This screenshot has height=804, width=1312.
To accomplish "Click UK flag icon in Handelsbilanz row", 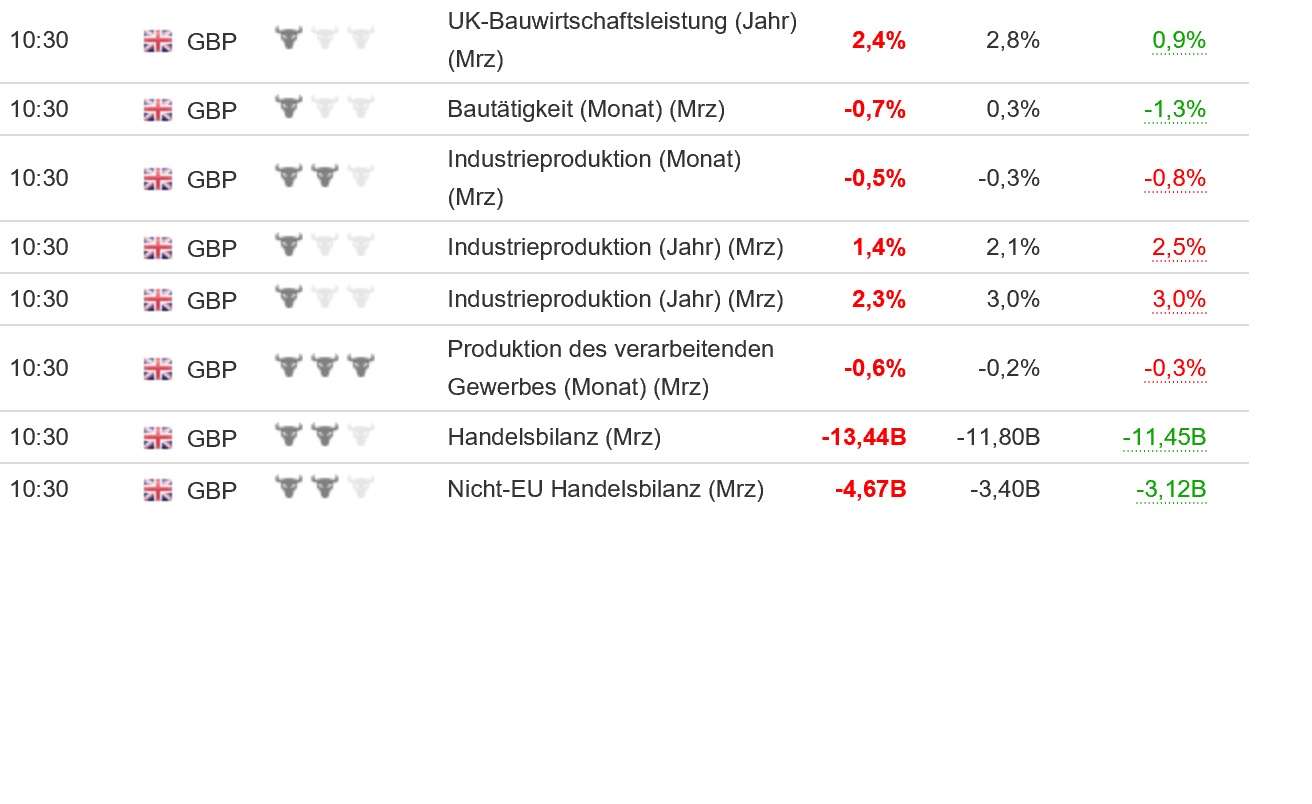I will coord(158,437).
